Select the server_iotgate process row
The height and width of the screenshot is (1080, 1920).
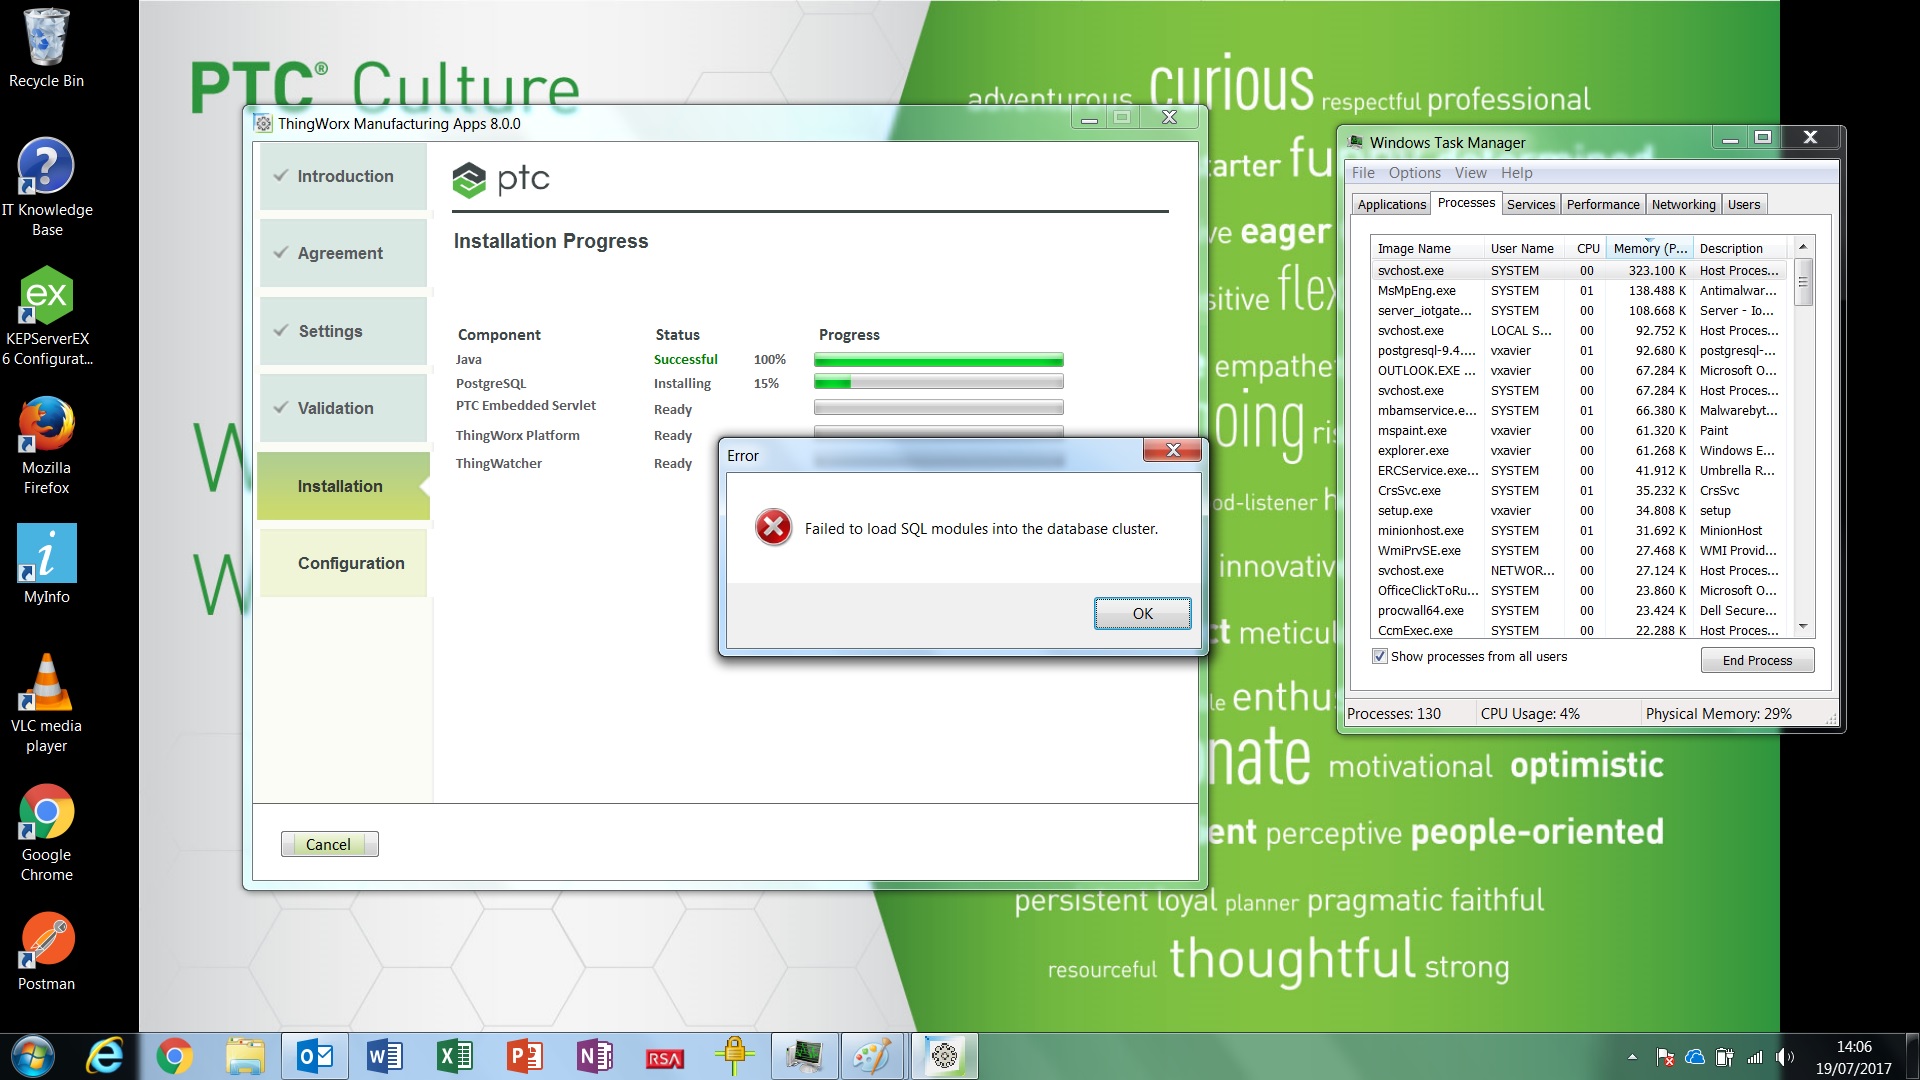(1578, 310)
